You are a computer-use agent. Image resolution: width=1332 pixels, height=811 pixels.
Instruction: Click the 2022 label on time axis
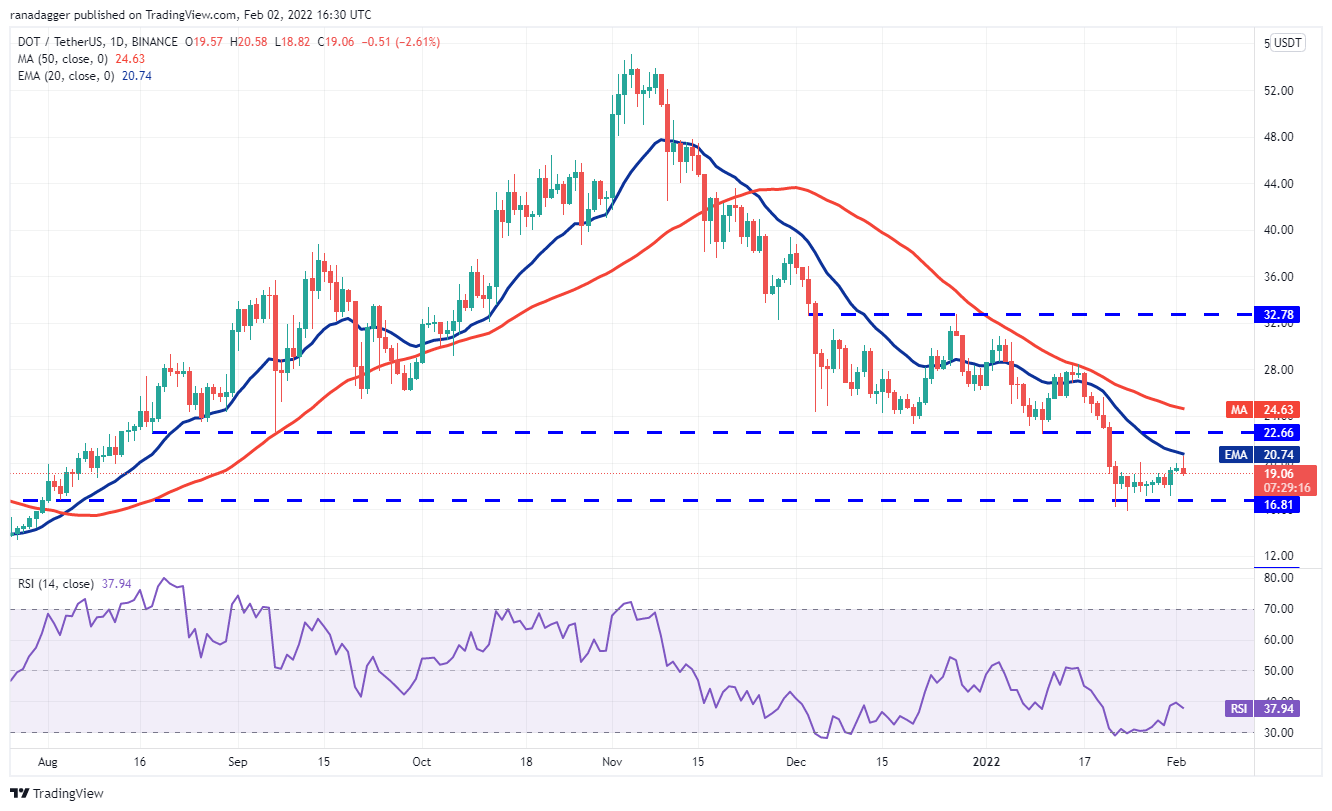pyautogui.click(x=987, y=760)
